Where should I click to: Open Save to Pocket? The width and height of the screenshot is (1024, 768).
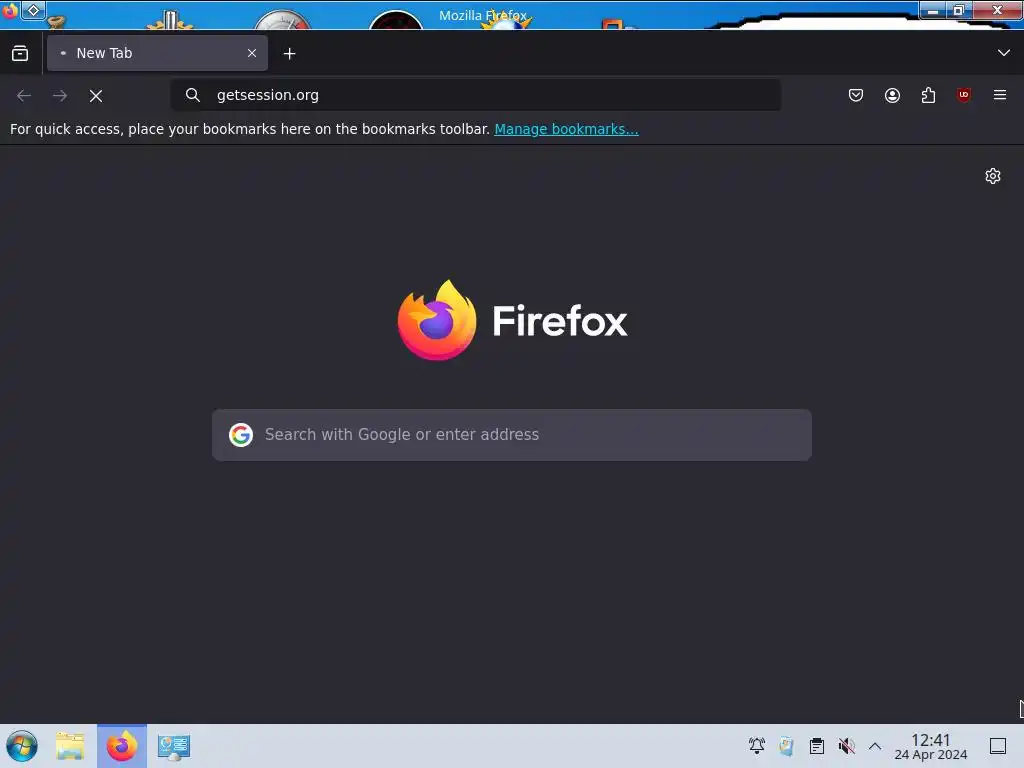[856, 95]
